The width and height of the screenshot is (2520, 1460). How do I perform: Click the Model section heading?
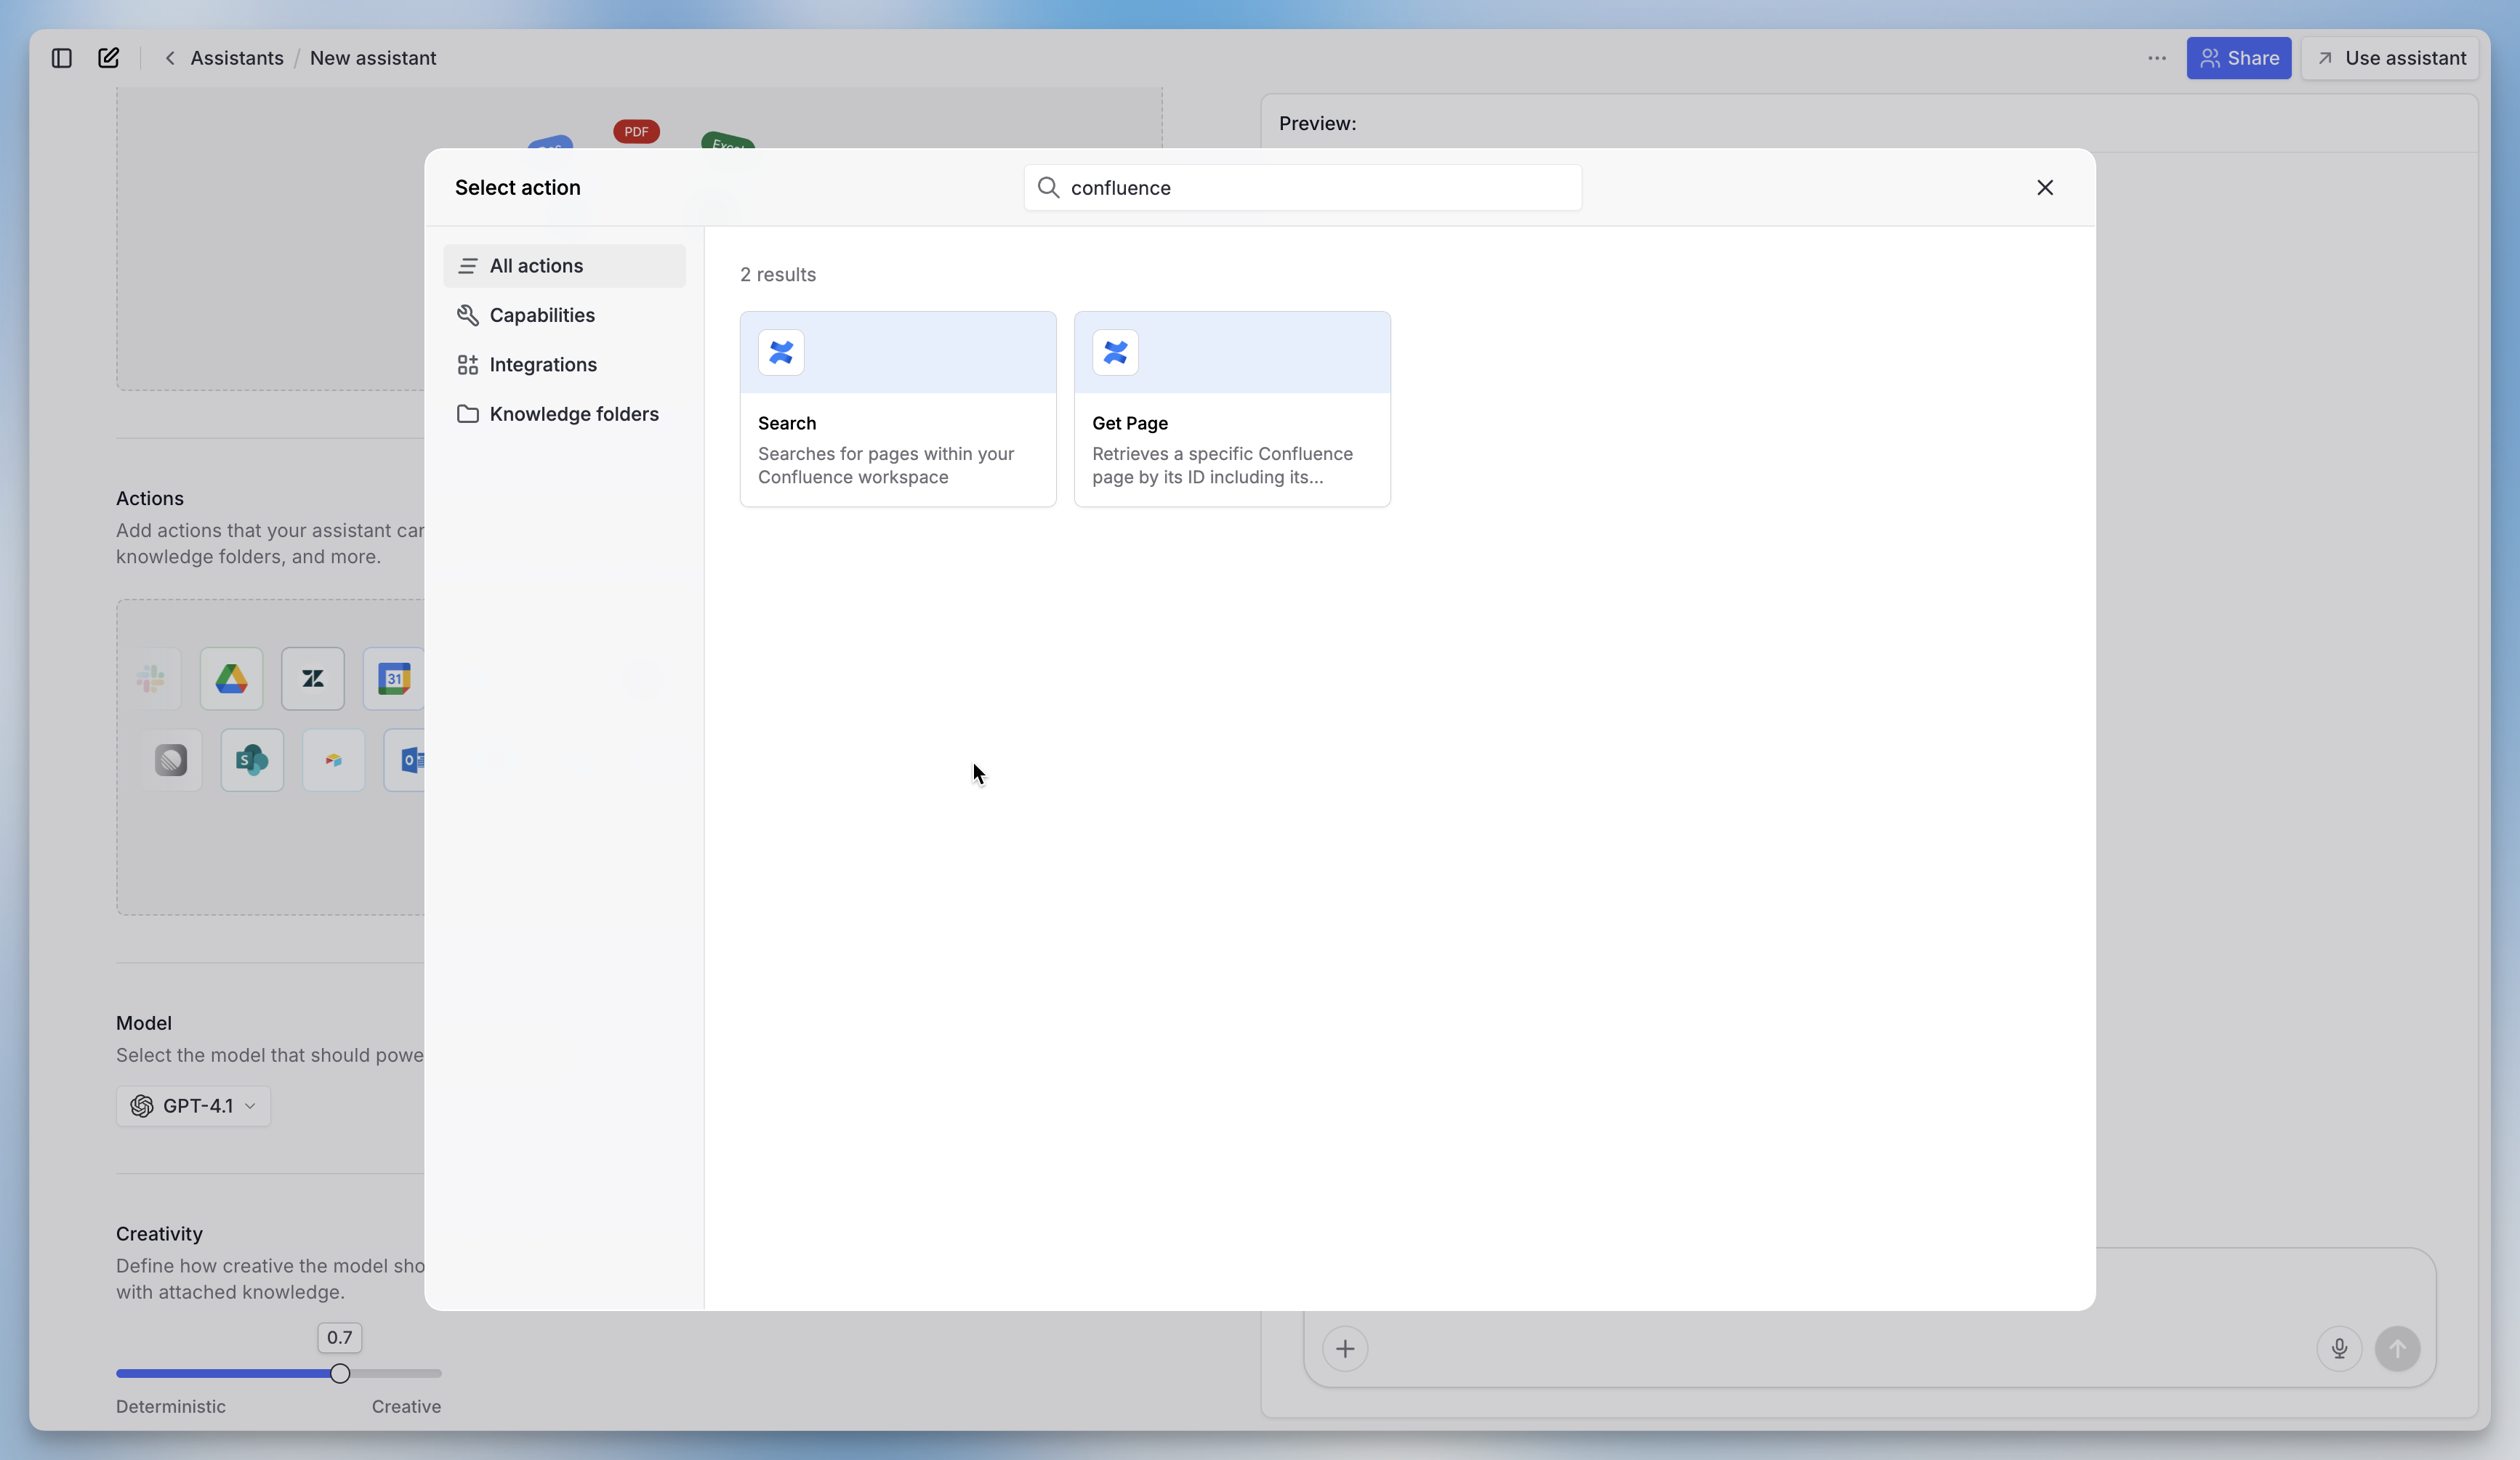(x=144, y=1024)
